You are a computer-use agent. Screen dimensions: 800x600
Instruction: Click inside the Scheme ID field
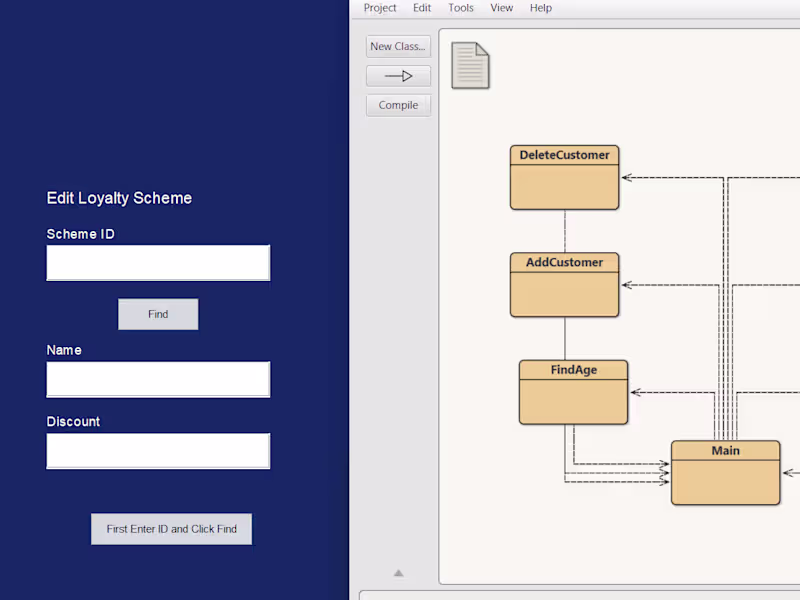158,262
